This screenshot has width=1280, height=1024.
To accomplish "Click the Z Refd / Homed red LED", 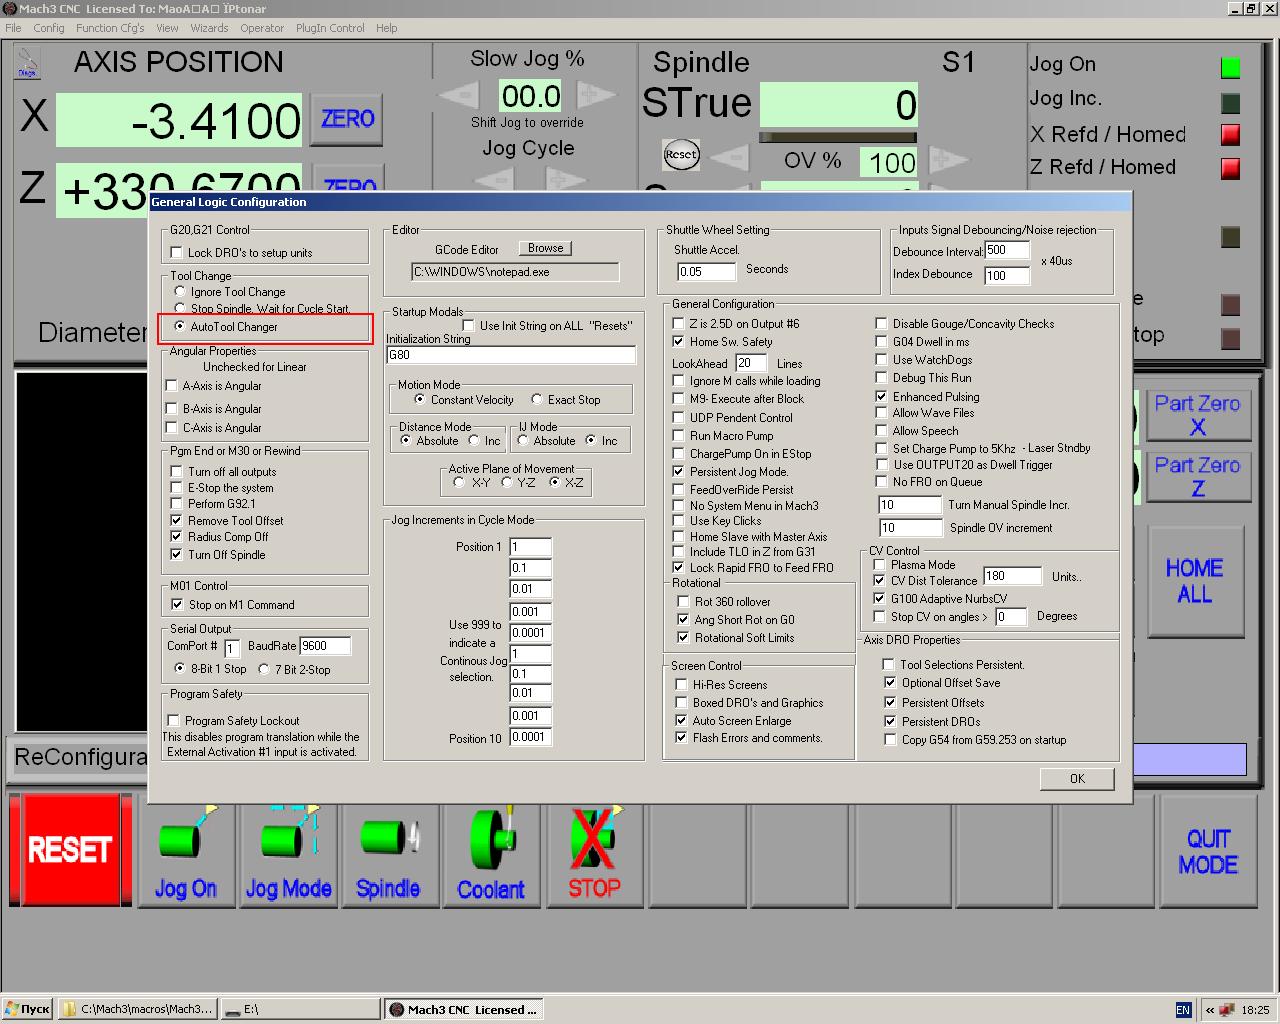I will [x=1231, y=168].
